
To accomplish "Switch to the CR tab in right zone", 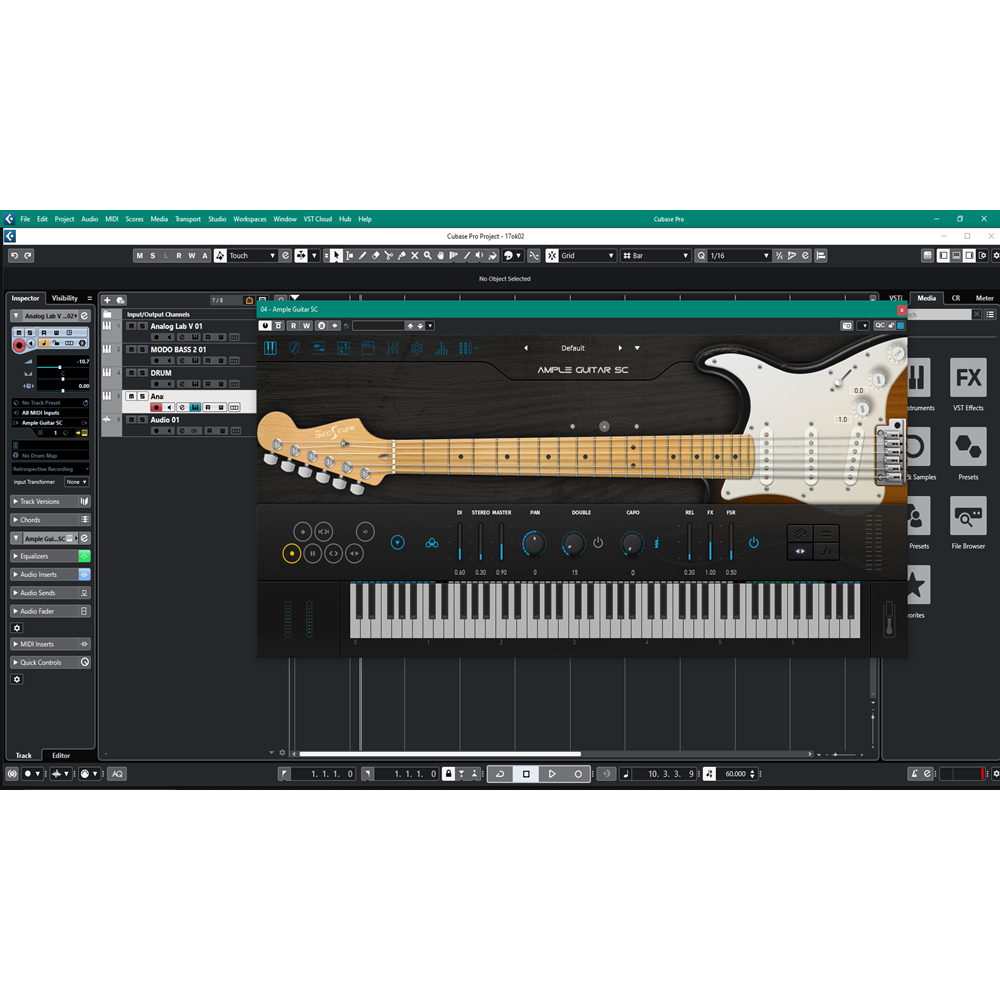I will pos(956,298).
